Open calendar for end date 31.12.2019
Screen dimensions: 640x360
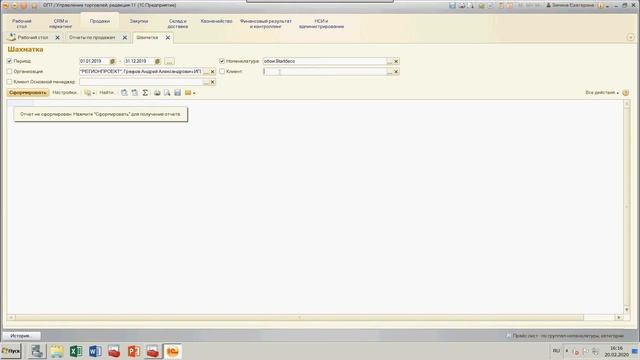[157, 61]
